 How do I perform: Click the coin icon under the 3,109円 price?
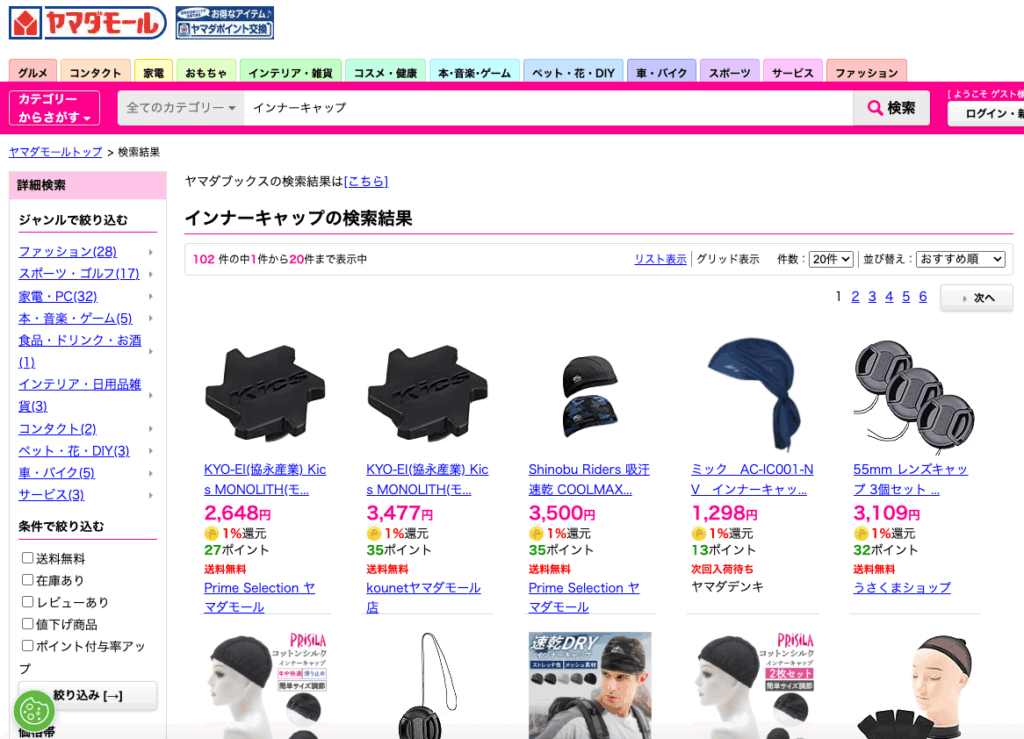[861, 533]
